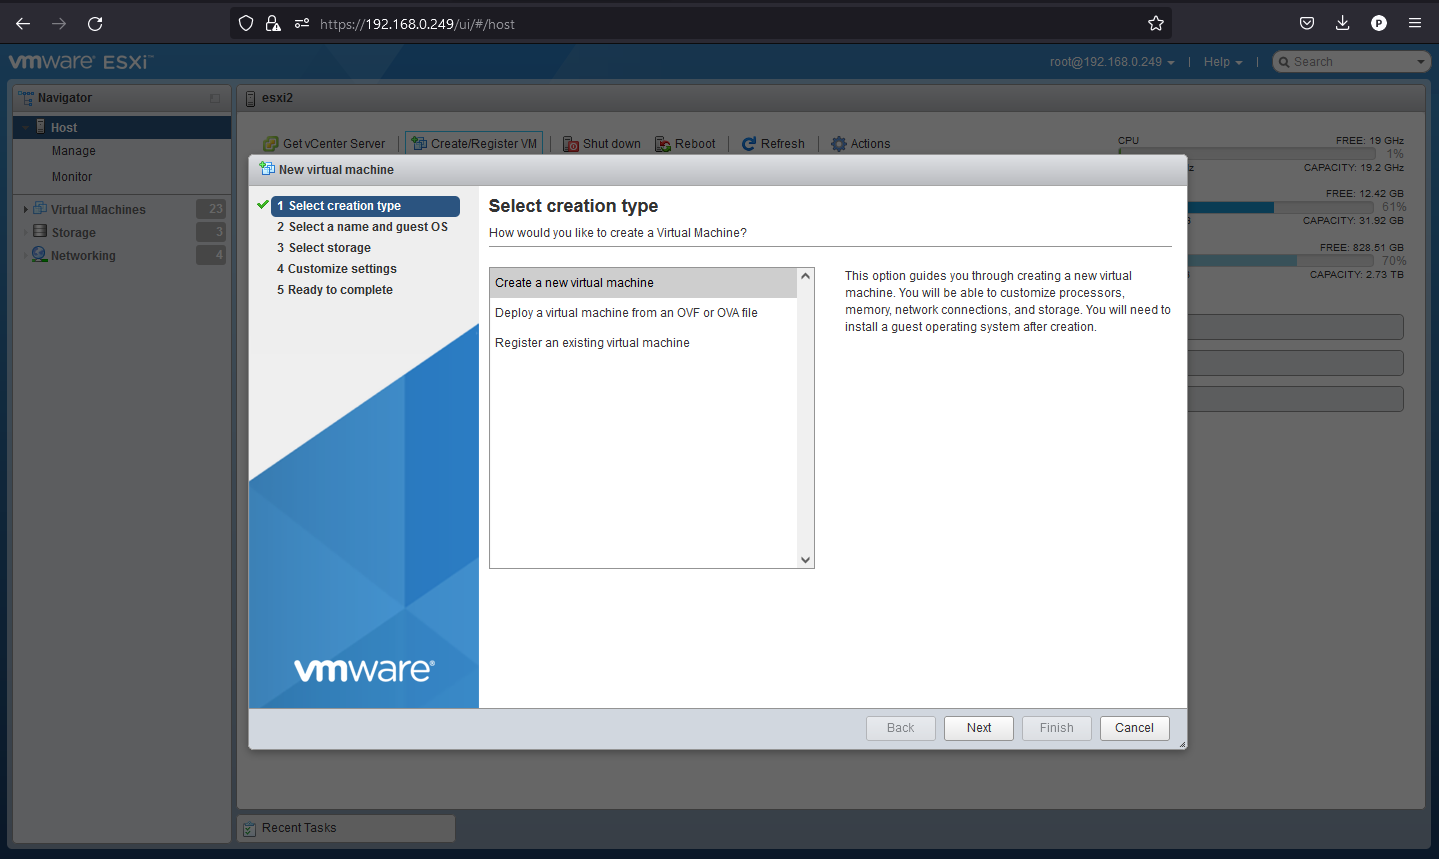Open browser downloads arrow icon
Image resolution: width=1439 pixels, height=859 pixels.
[x=1343, y=23]
